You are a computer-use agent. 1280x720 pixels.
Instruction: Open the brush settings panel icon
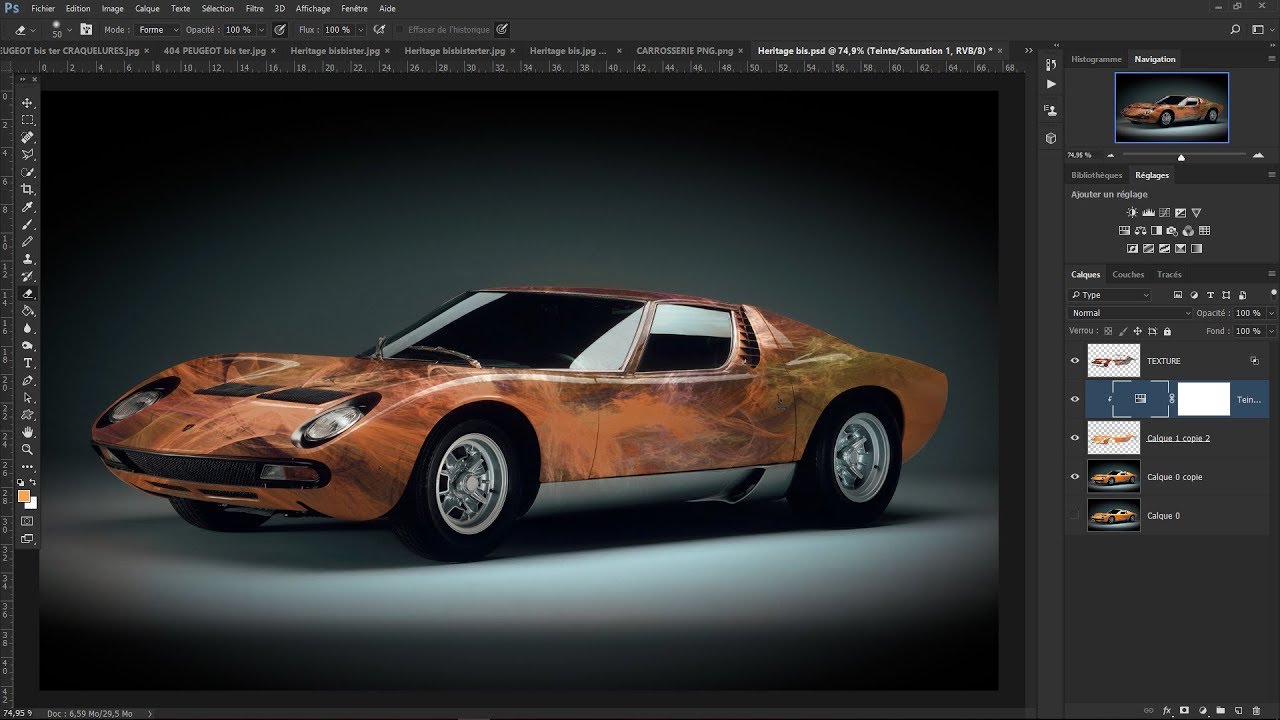[85, 30]
